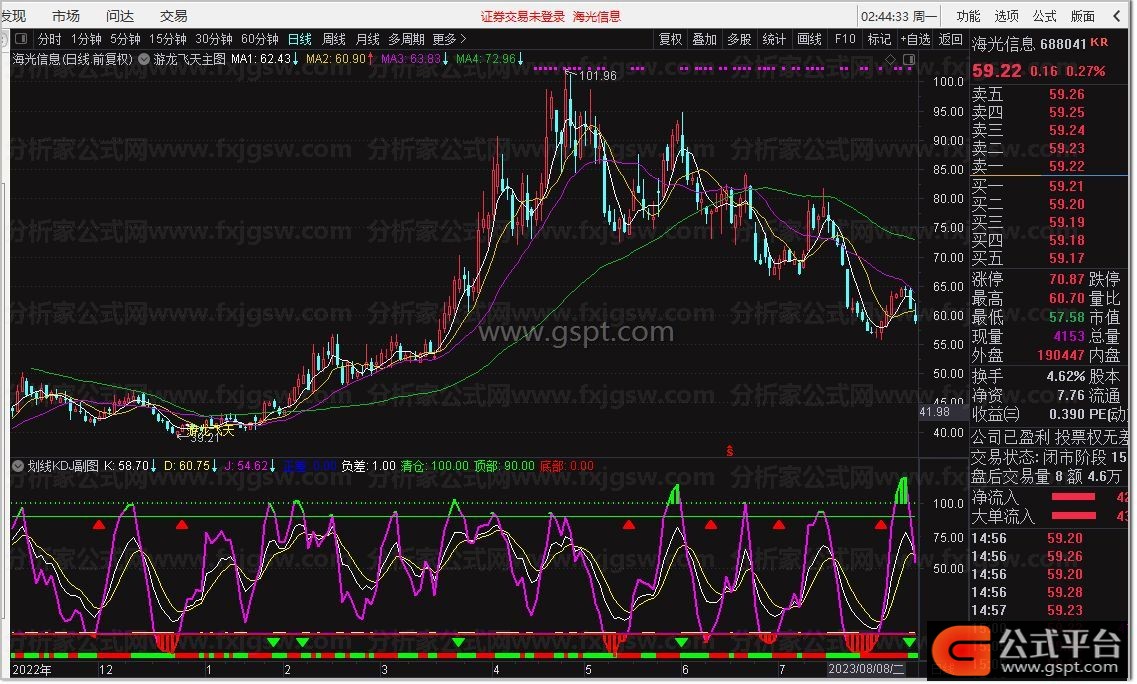Viewport: 1137px width, 684px height.
Task: Click the J: 54.62 indicator value
Action: (x=249, y=466)
